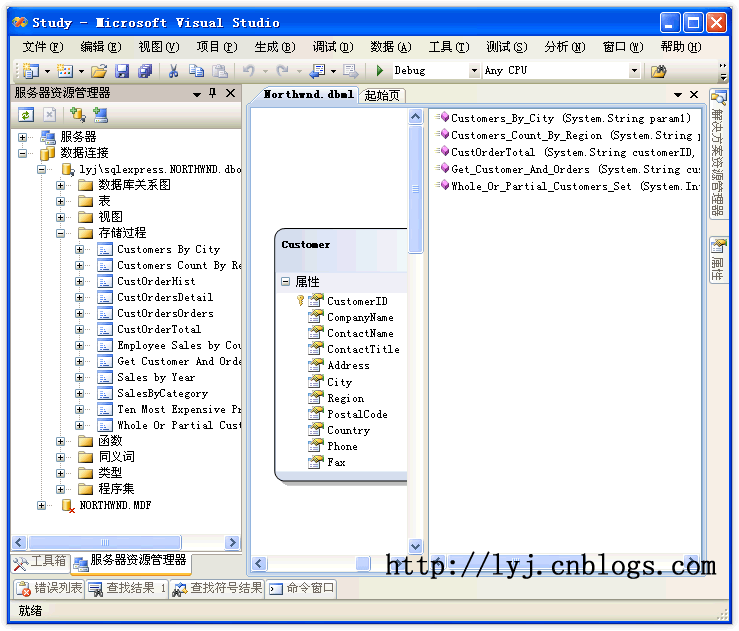Open the 调试(D) menu
The height and width of the screenshot is (631, 739).
point(332,47)
